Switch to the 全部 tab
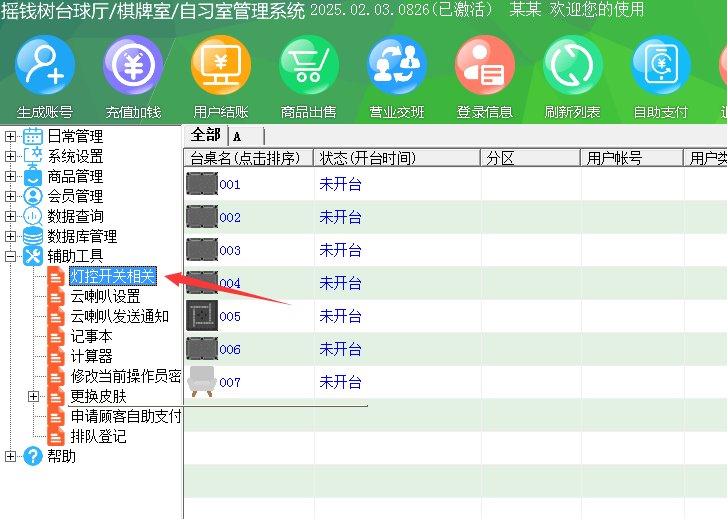727x519 pixels. coord(205,135)
